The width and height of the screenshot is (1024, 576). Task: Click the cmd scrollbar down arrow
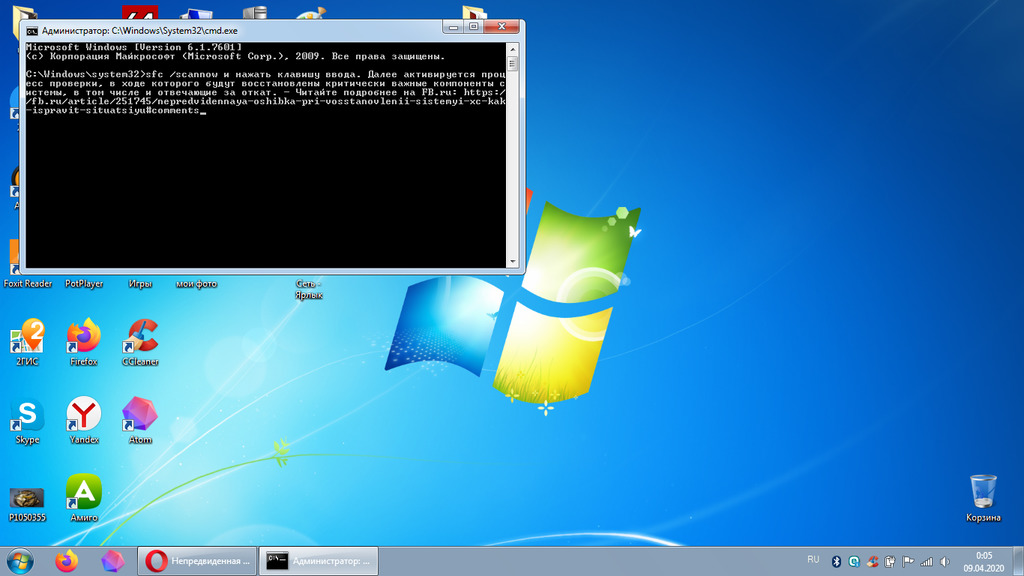coord(513,261)
